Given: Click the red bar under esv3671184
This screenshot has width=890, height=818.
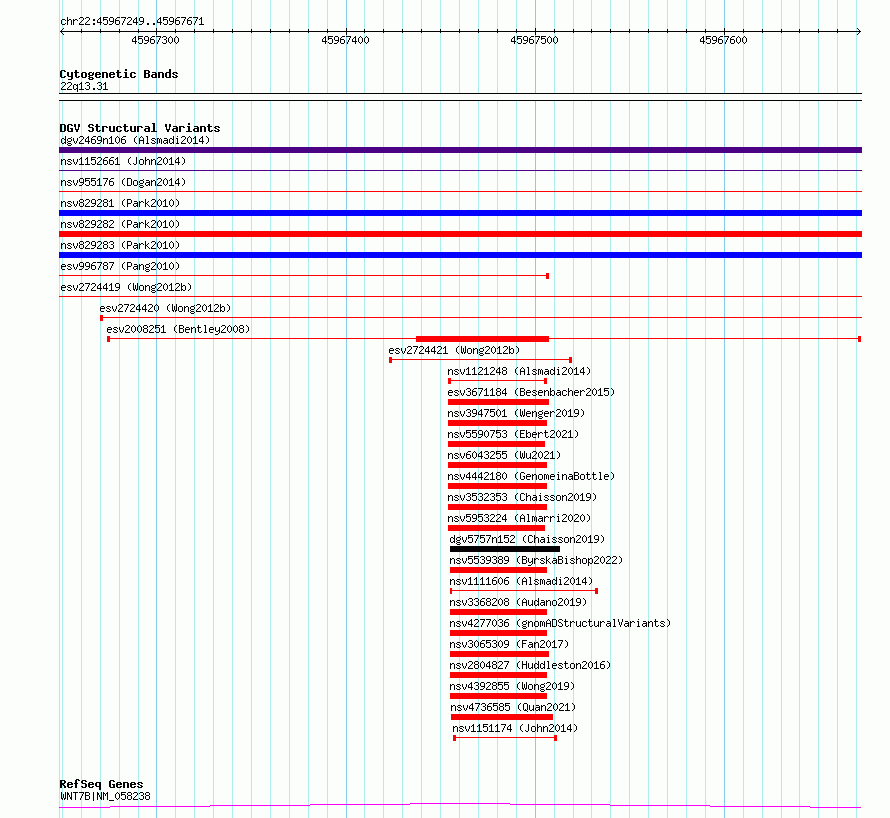Looking at the screenshot, I should pyautogui.click(x=498, y=402).
